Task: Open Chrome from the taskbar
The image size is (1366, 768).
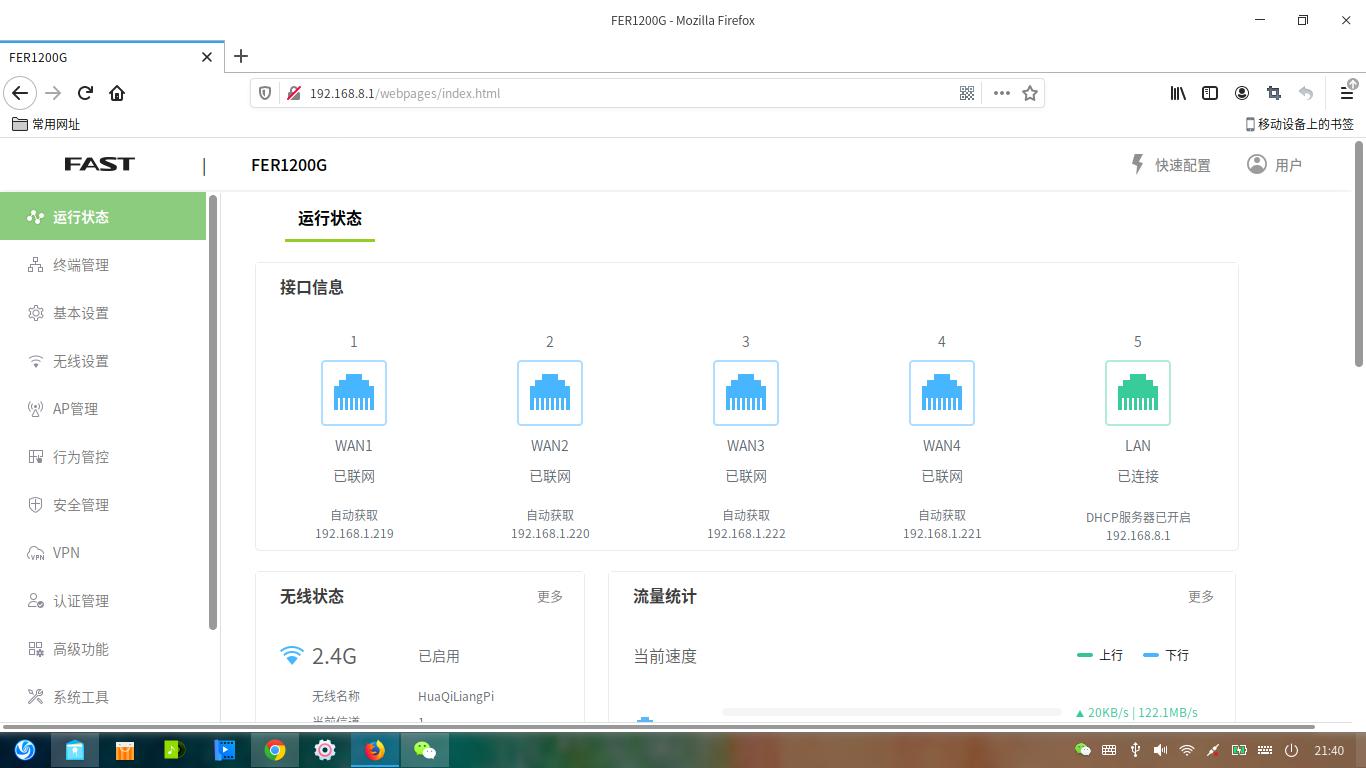Action: point(275,750)
